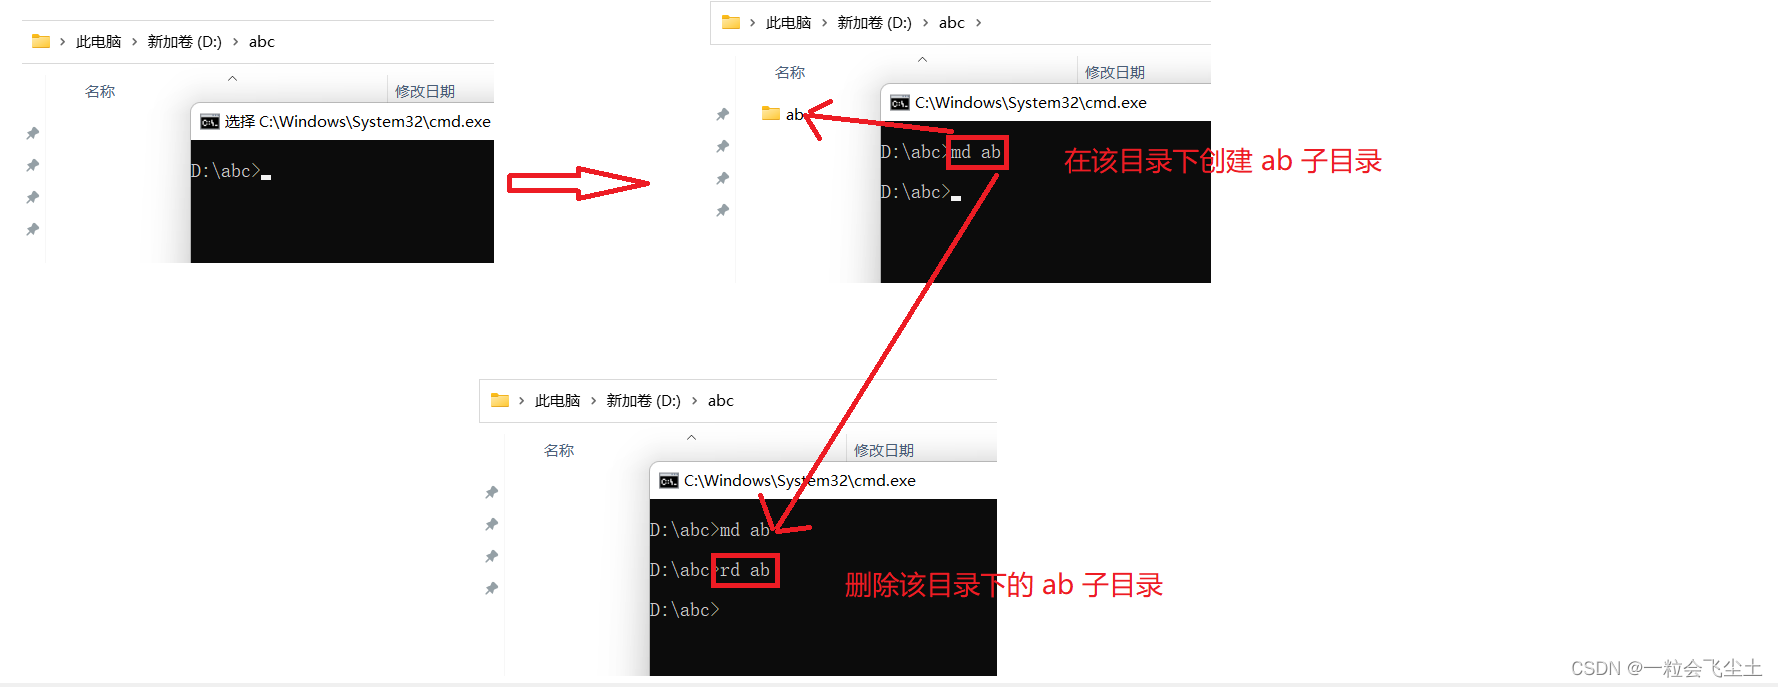Screen dimensions: 1778x687
Task: Click the topmost pin icon in top-left window
Action: 33,133
